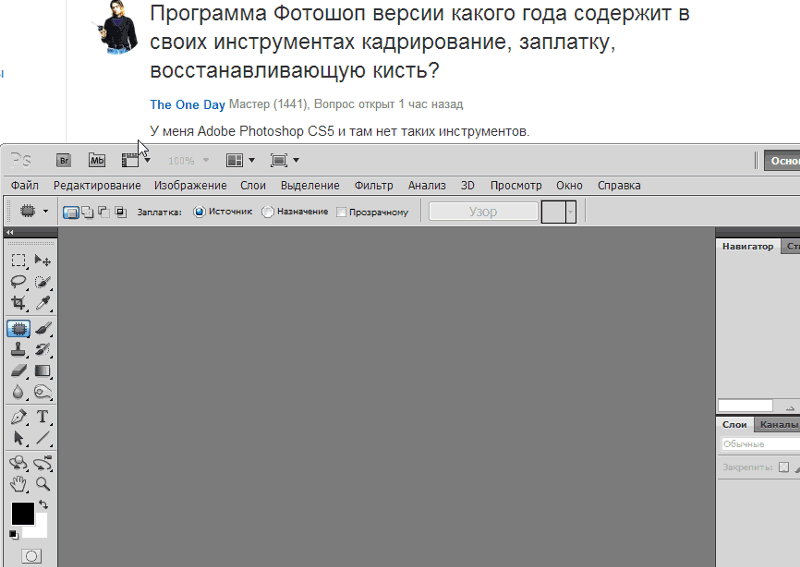Screen dimensions: 800x567
Task: Select the Rectangular Marquee tool
Action: pyautogui.click(x=18, y=261)
